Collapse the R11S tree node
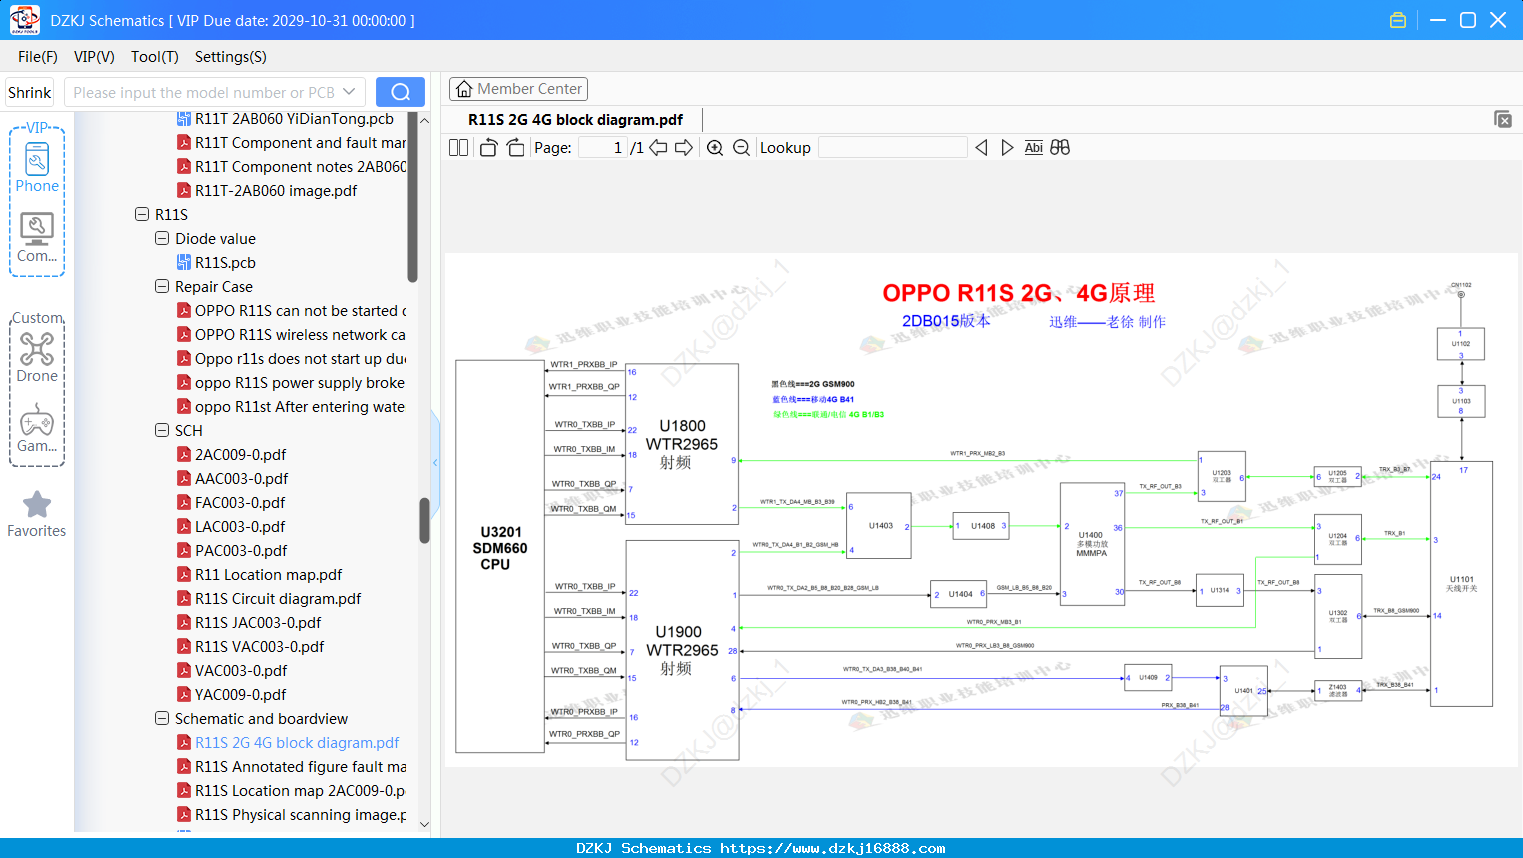 (142, 215)
